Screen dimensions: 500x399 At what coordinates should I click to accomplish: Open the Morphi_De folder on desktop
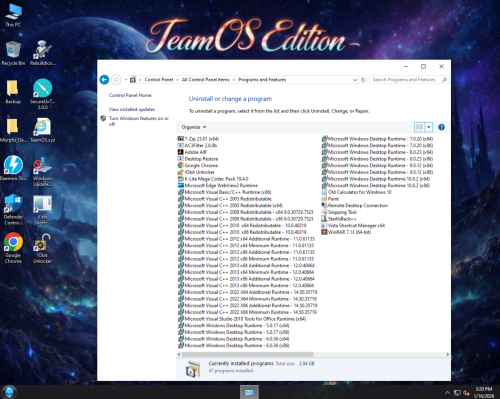tap(13, 130)
